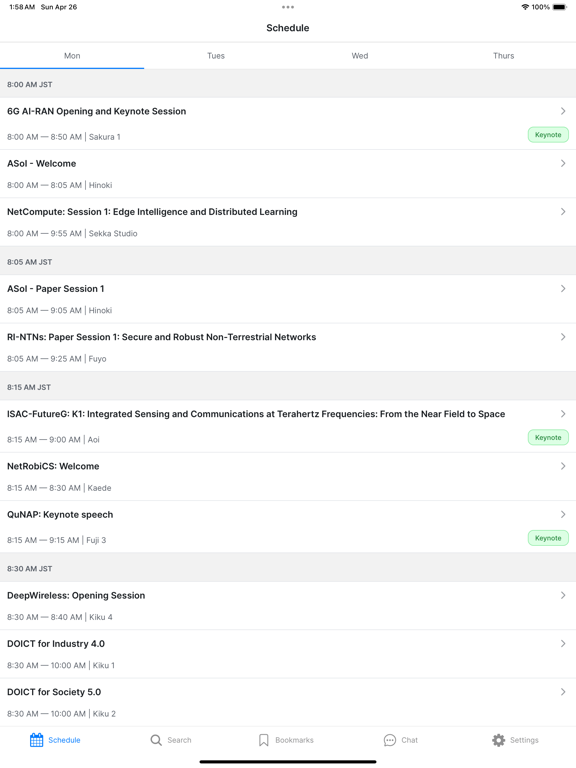Screen dimensions: 576x768
Task: Open the Chat bubble icon
Action: 390,740
